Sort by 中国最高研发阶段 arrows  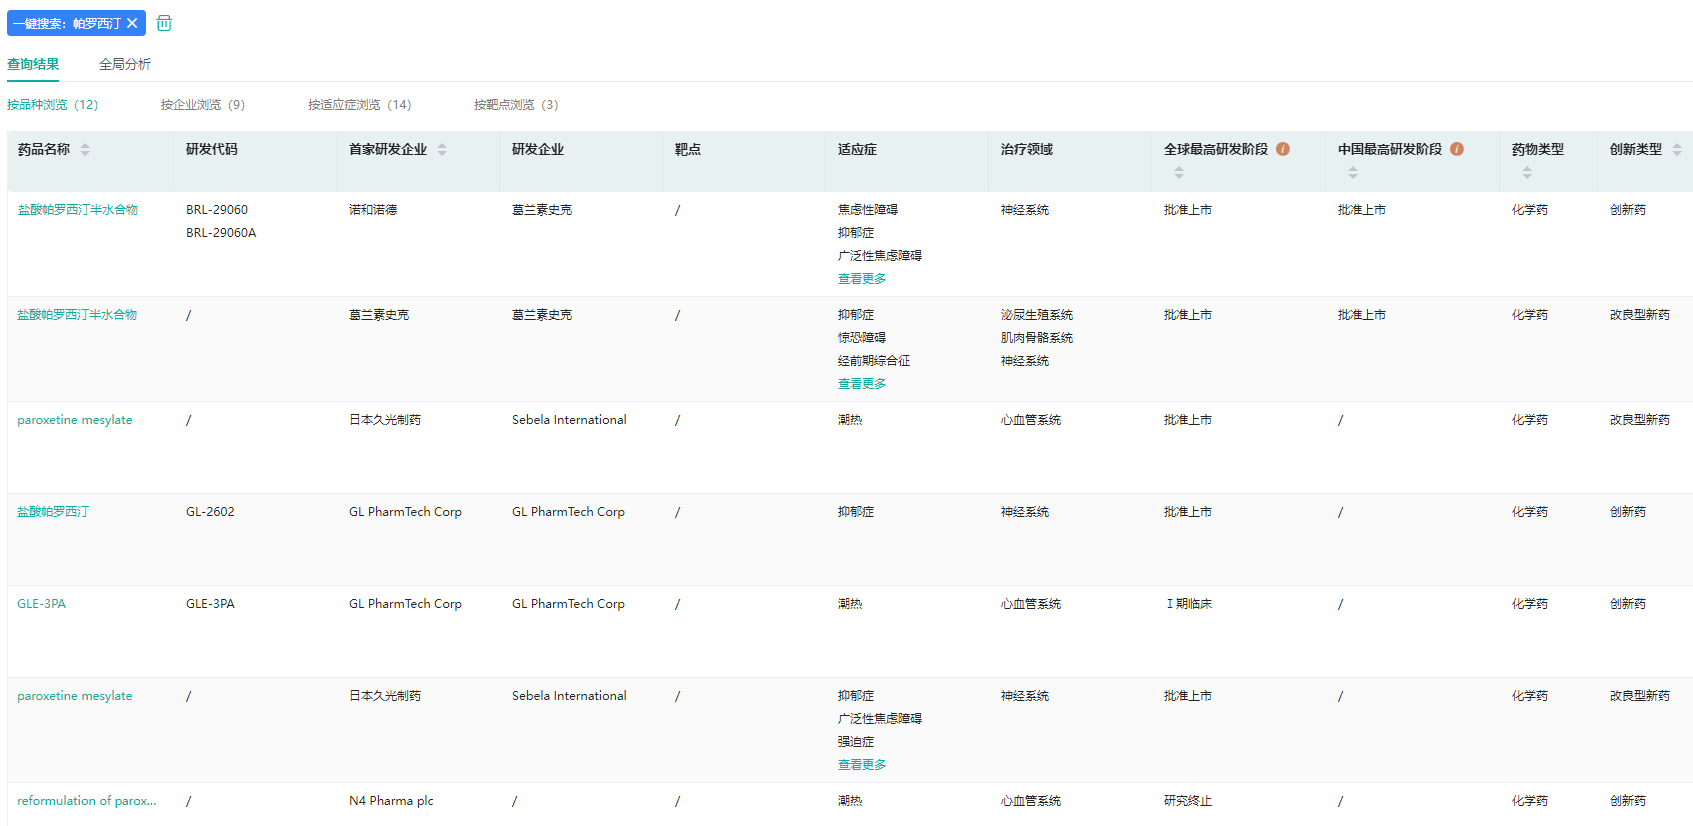1353,172
